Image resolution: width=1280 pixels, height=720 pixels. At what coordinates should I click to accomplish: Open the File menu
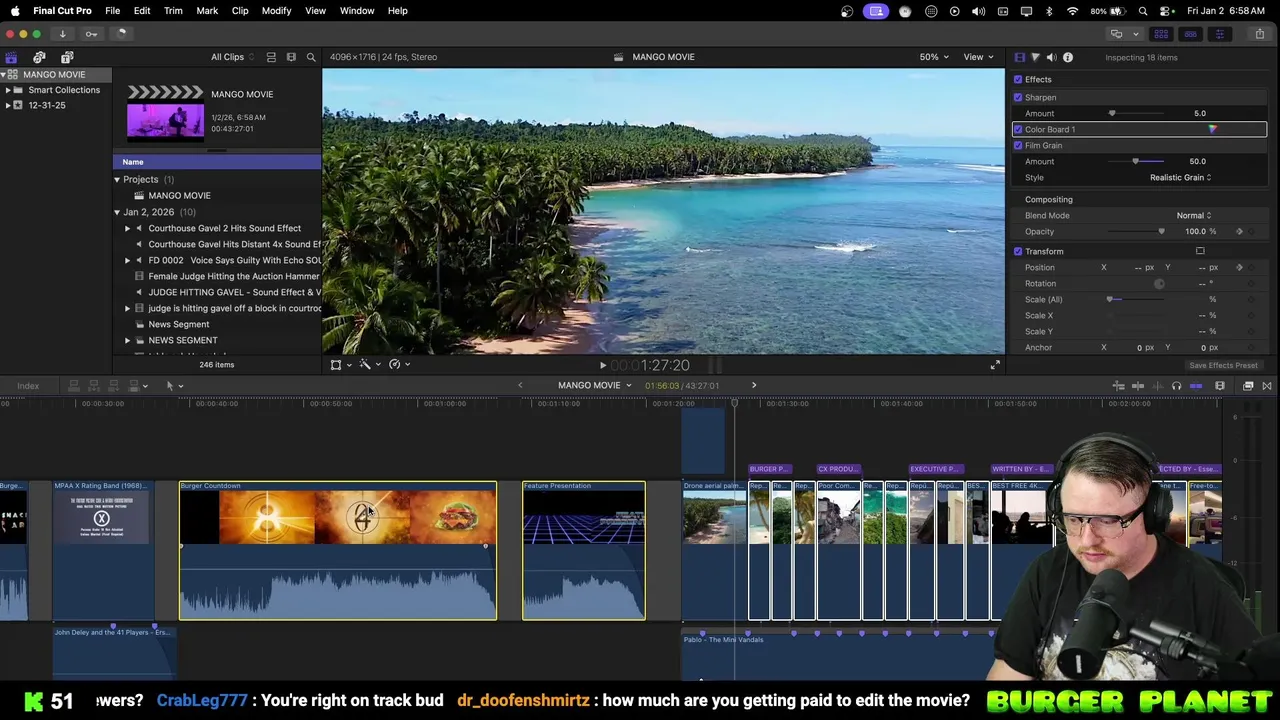pos(112,10)
